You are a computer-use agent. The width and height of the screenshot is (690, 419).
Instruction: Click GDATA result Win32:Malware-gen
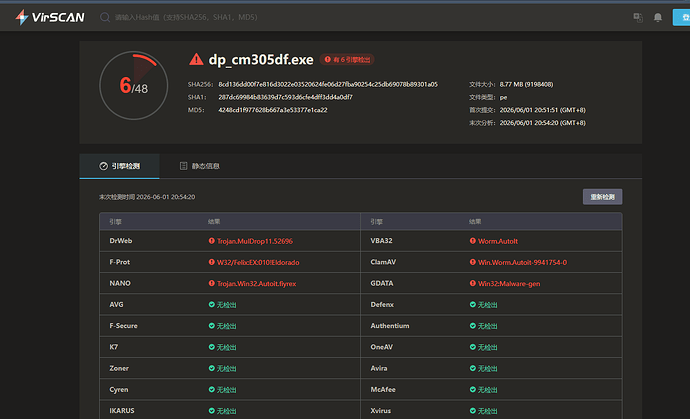pos(509,283)
